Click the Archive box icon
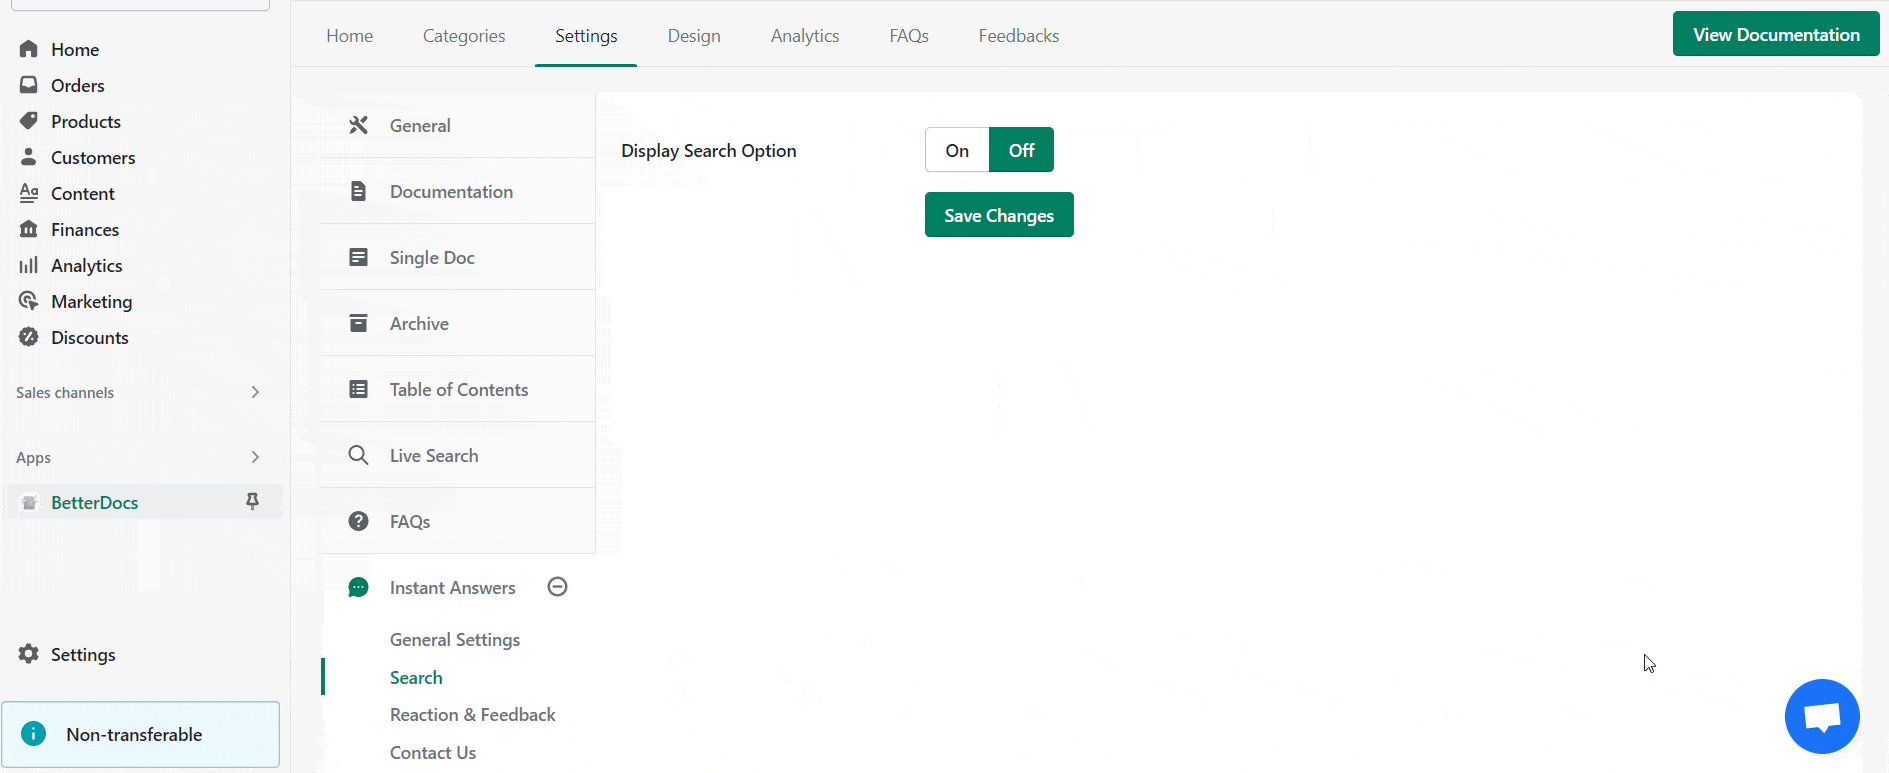 358,323
